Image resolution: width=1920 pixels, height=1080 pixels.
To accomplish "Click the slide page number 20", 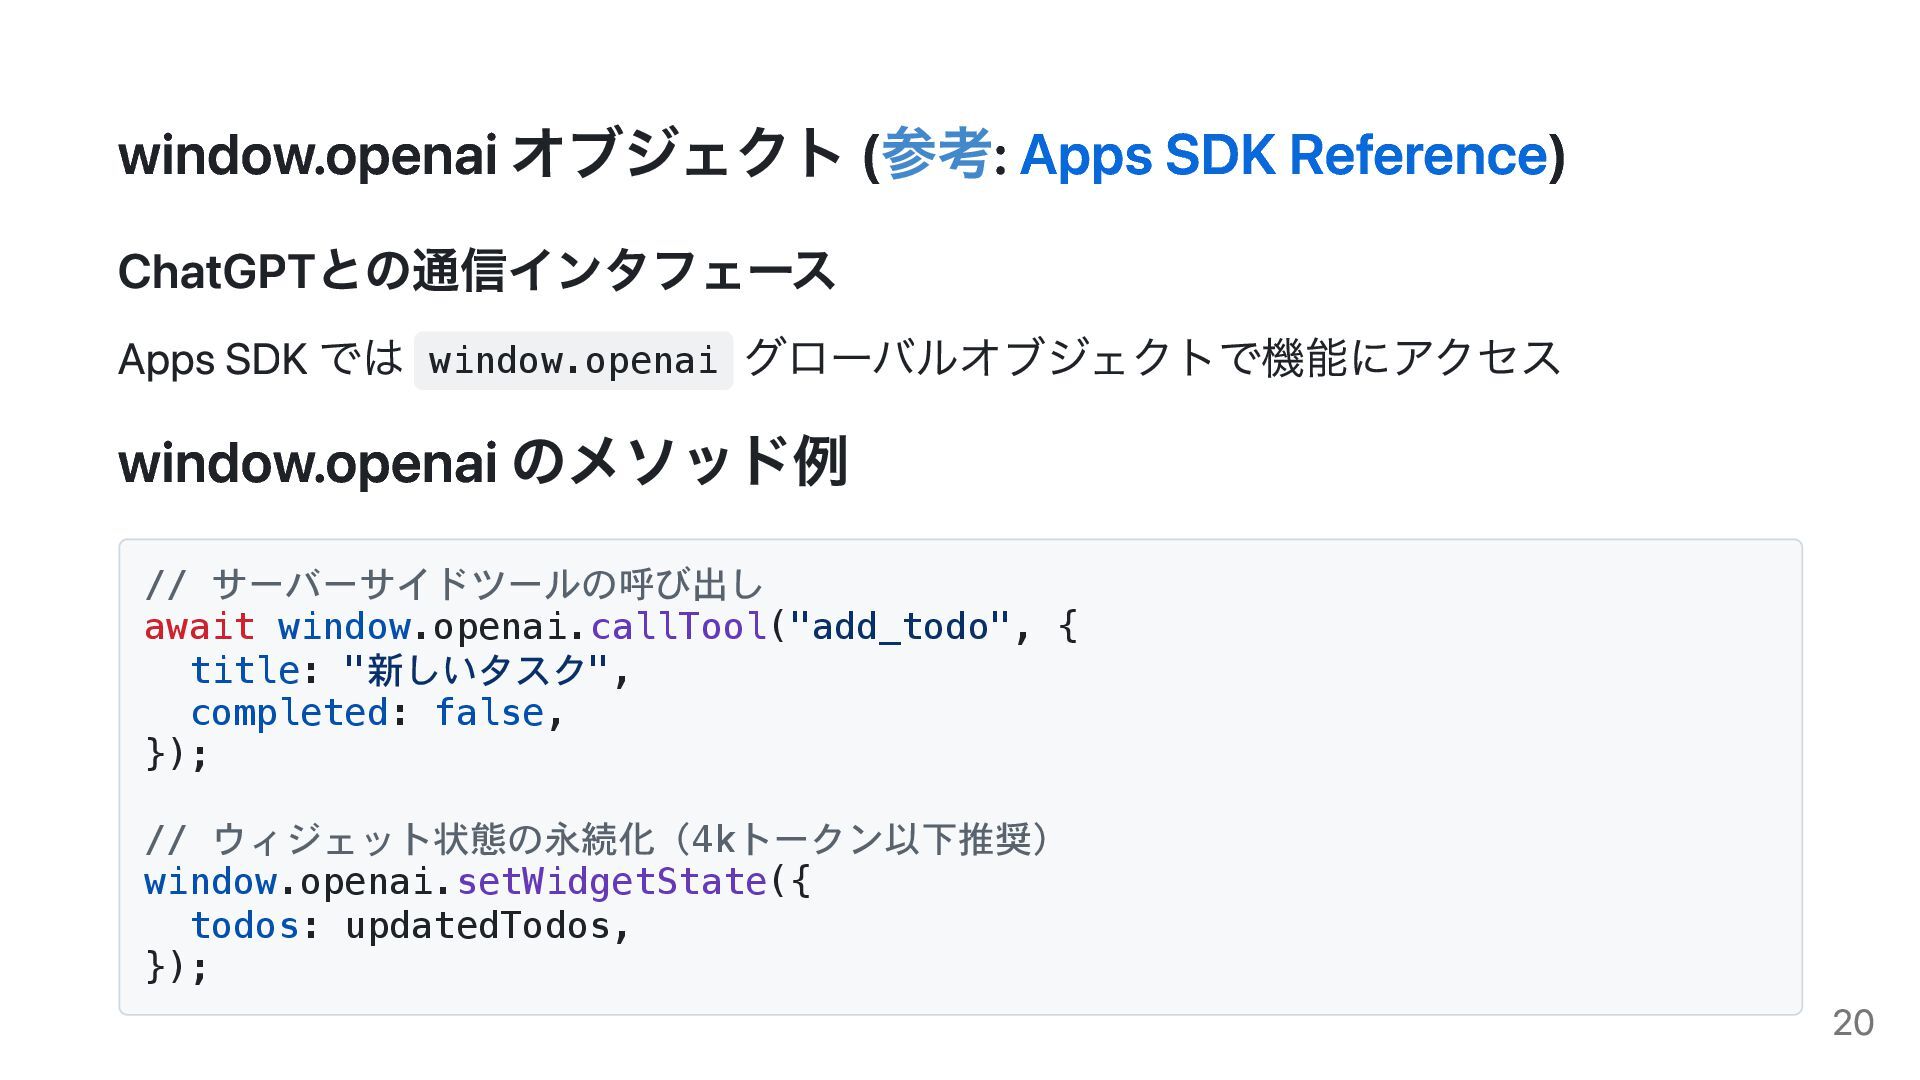I will (1852, 1022).
